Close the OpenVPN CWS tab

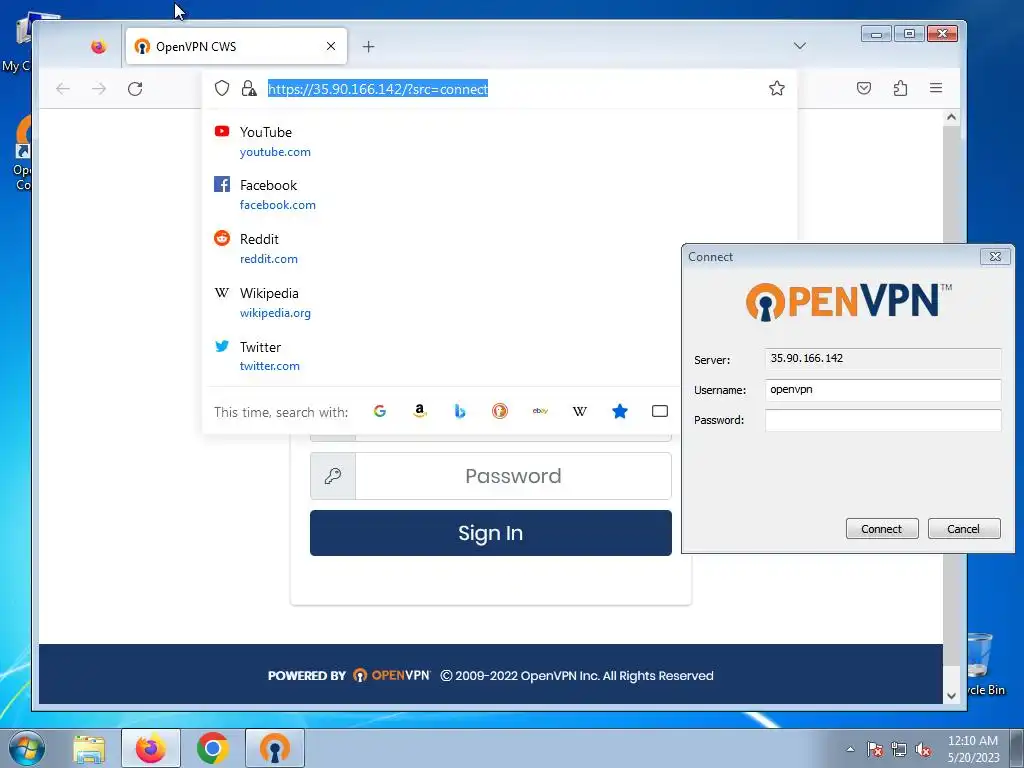pyautogui.click(x=331, y=46)
